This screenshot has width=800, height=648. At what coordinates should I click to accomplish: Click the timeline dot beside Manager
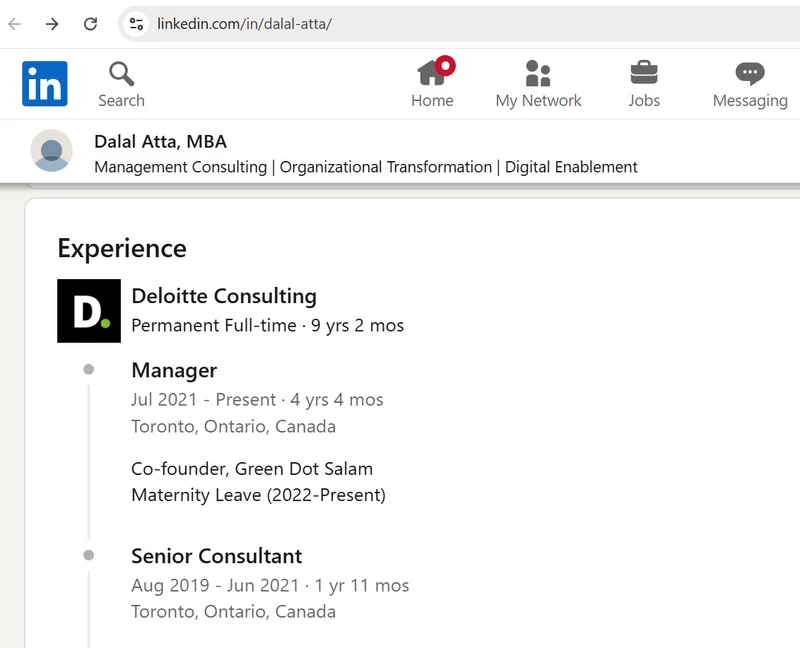[x=89, y=370]
